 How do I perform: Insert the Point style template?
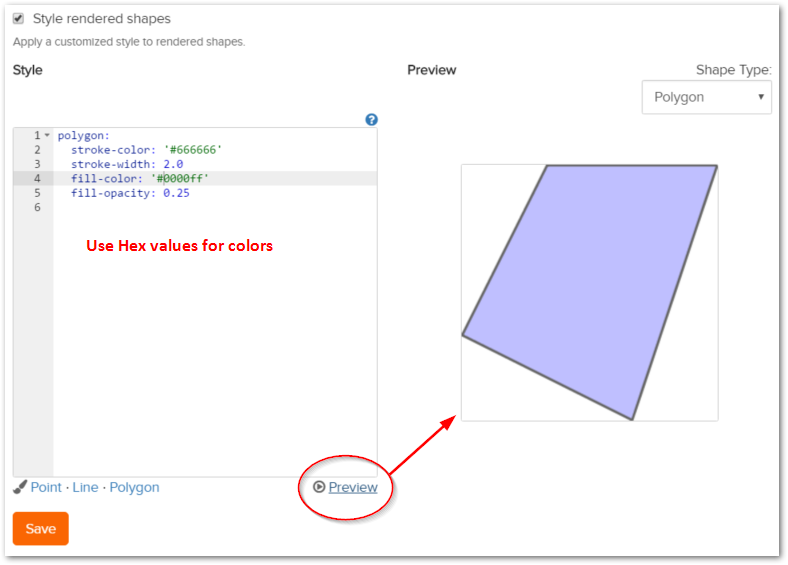click(46, 487)
